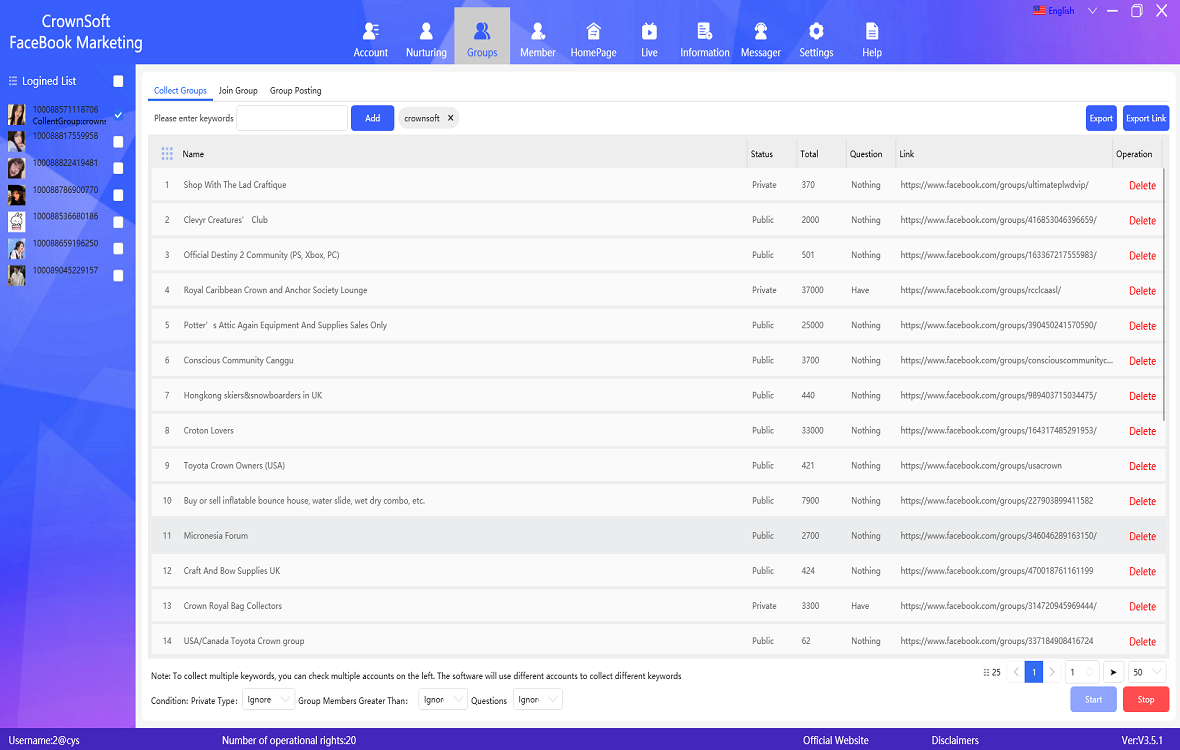Open Group Members Greater Than dropdown
Viewport: 1180px width, 750px height.
coord(443,700)
